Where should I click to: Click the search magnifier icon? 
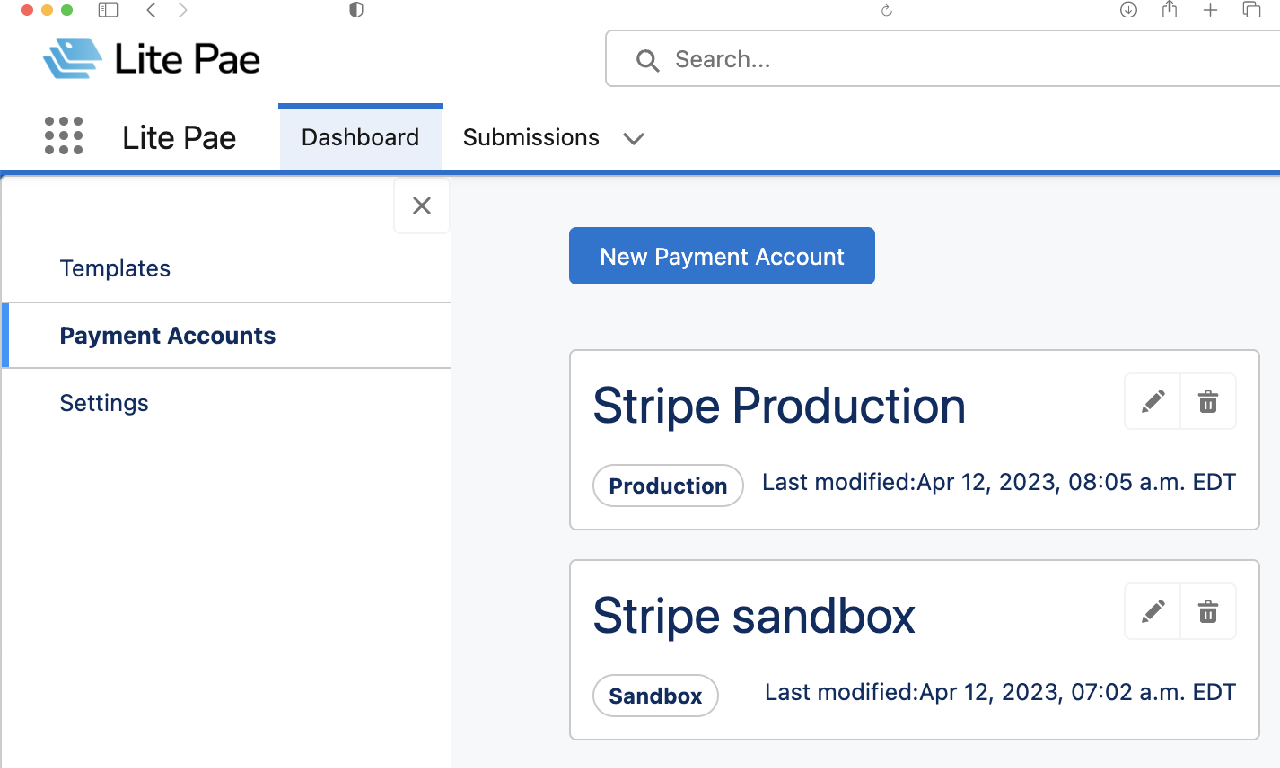(x=648, y=61)
